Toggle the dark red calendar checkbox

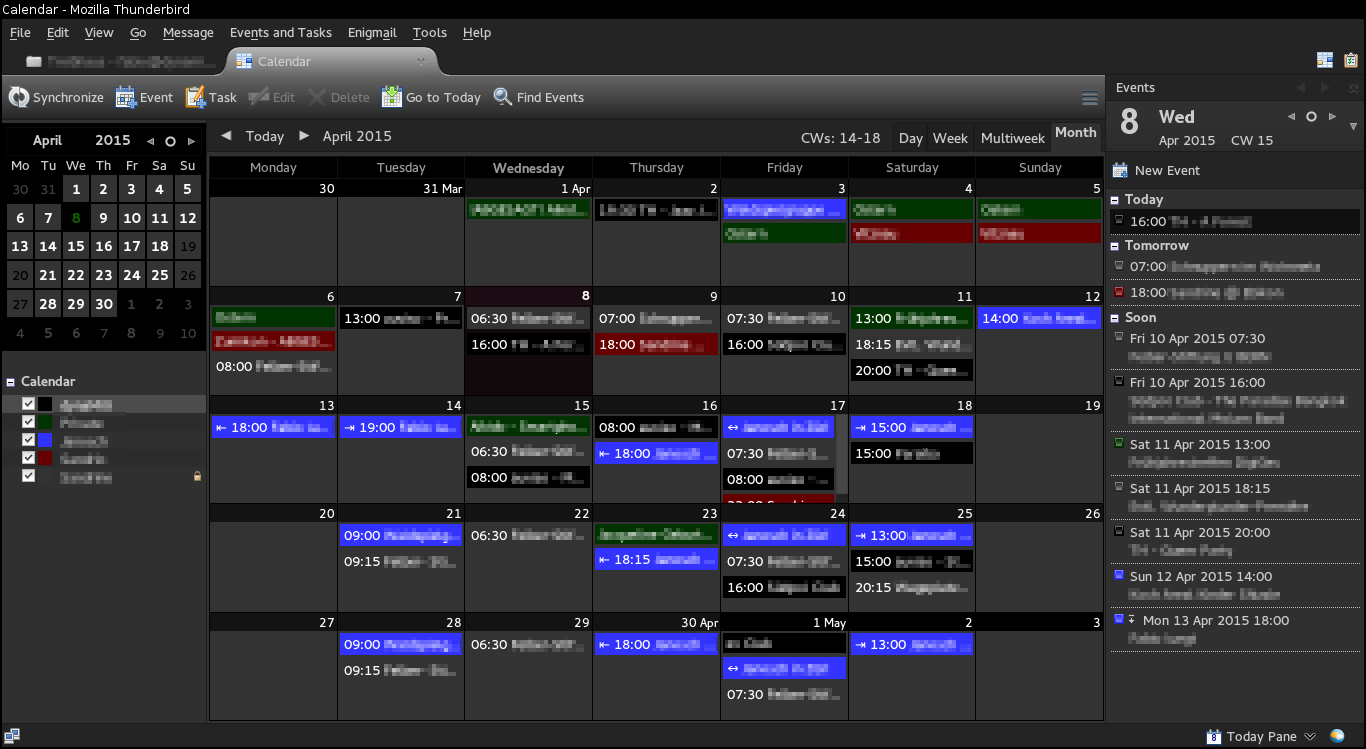coord(28,458)
